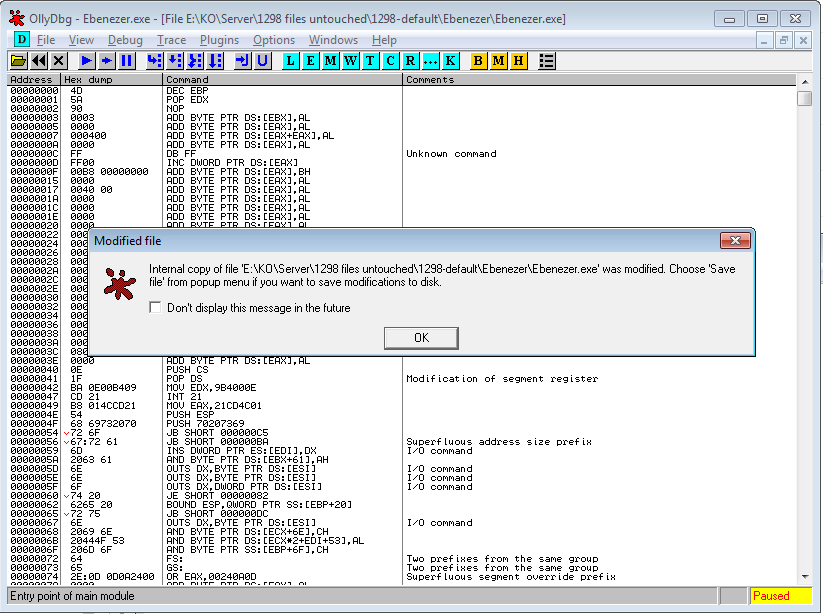The width and height of the screenshot is (823, 614).
Task: Open Call stack with K icon
Action: point(450,61)
